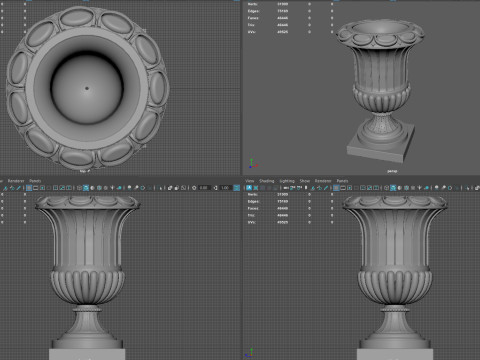
Task: Click Use All Lights in lower-right viewport toolbar
Action: 420,188
